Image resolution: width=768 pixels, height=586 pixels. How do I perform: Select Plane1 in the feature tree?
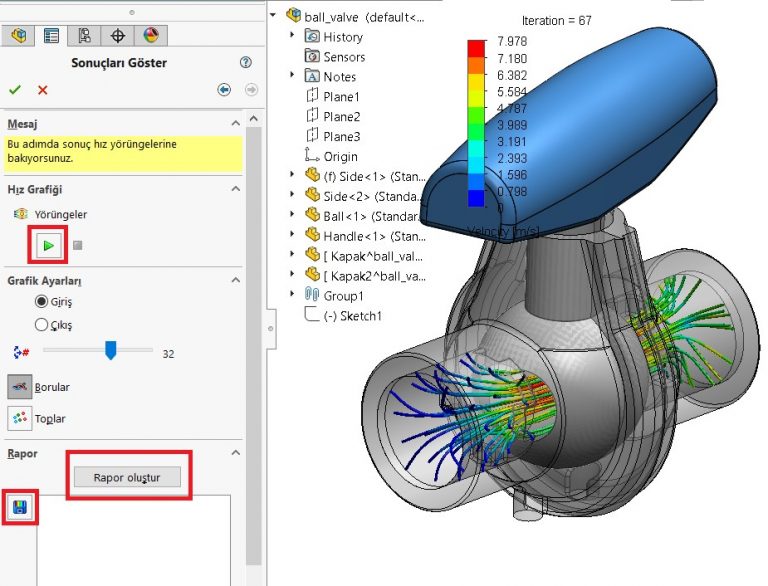click(x=340, y=96)
